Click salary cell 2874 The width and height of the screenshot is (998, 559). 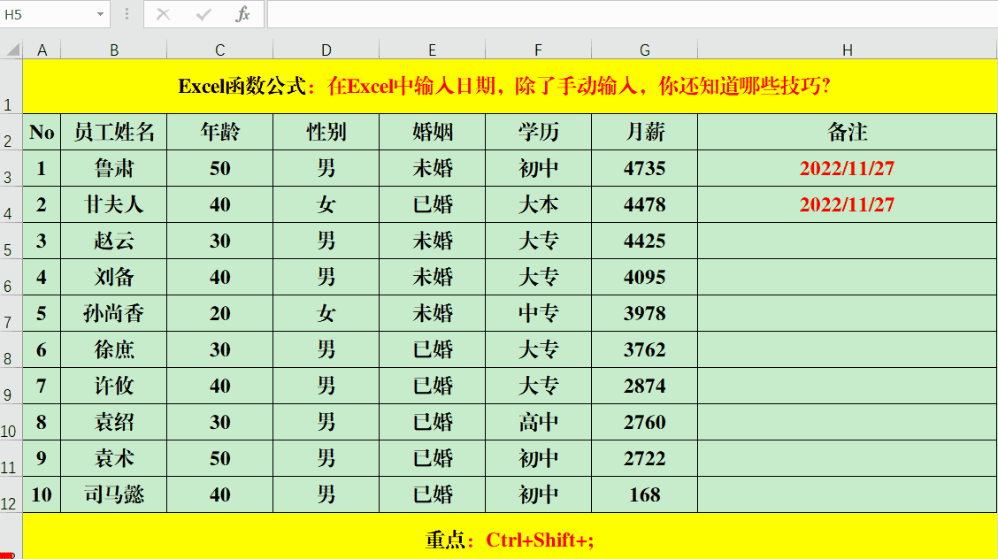[645, 386]
